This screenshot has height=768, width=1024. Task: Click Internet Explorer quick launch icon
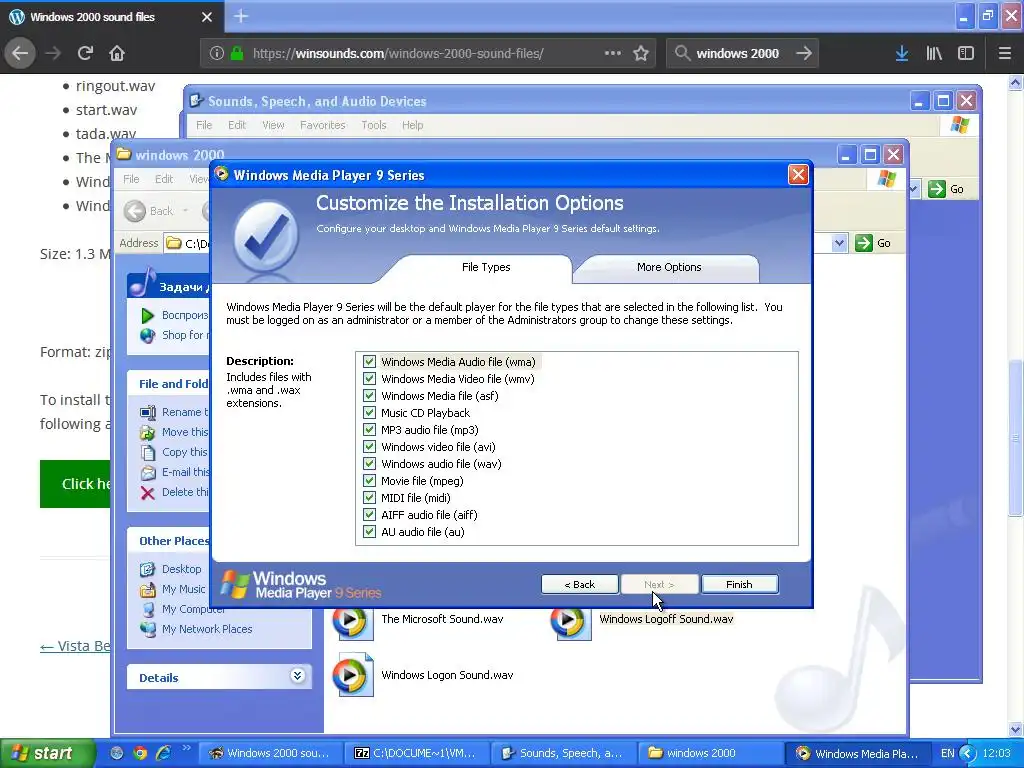tap(163, 753)
